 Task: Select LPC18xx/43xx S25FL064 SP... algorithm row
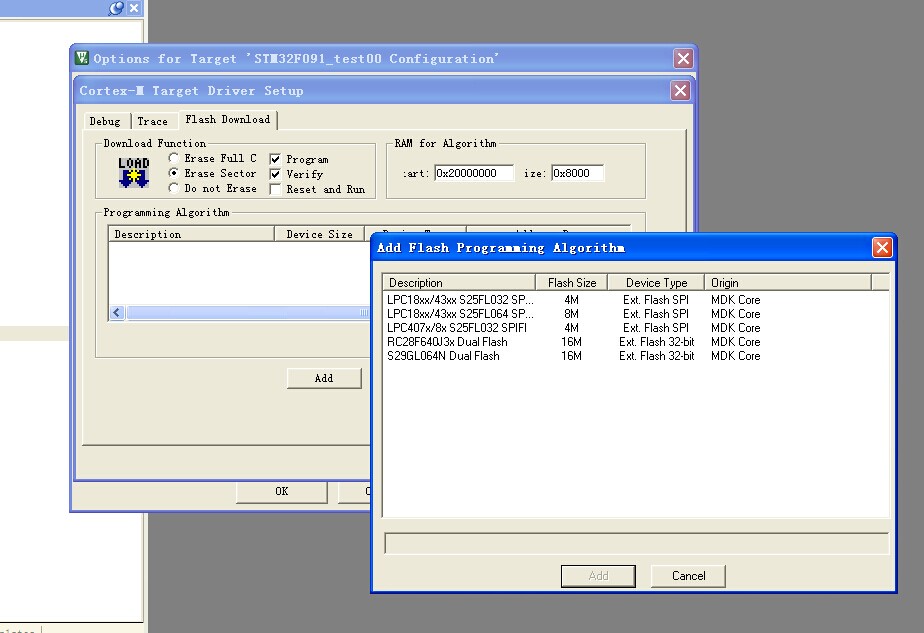pyautogui.click(x=635, y=314)
